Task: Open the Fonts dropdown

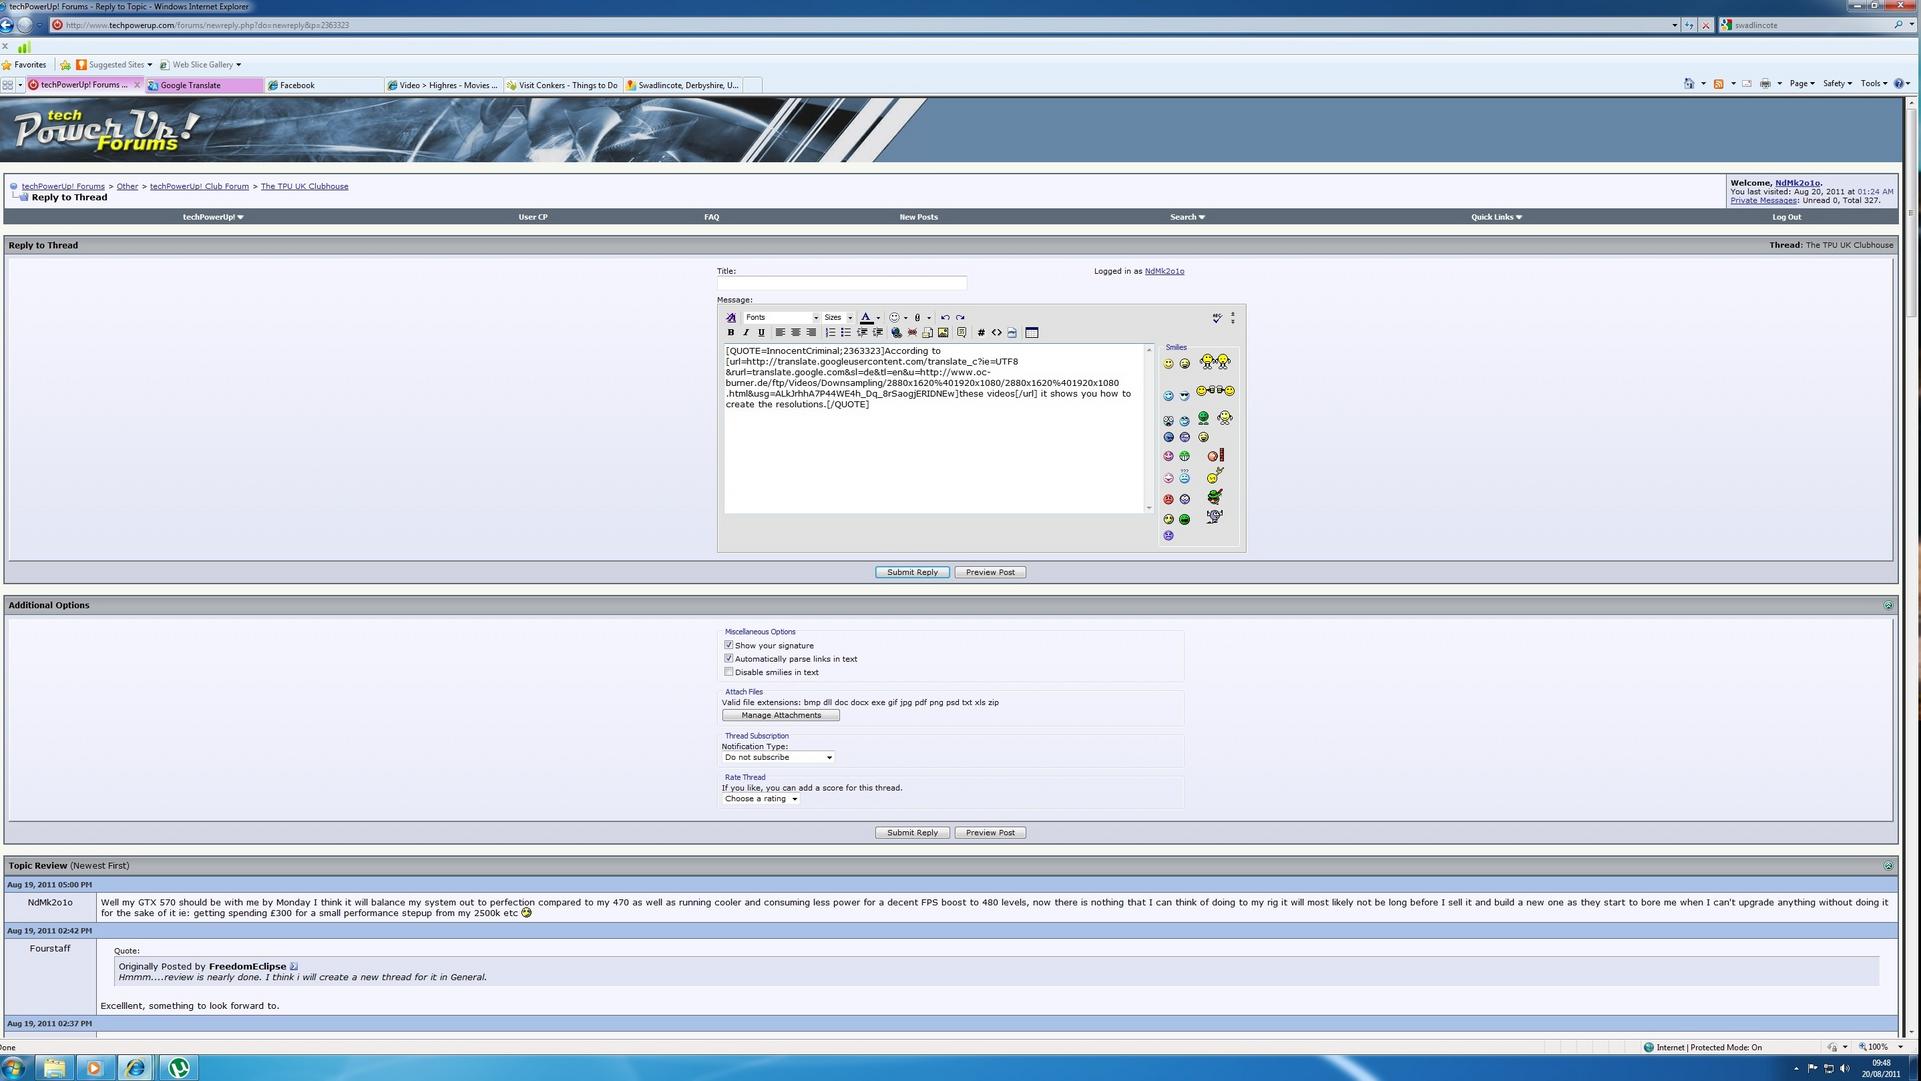Action: pyautogui.click(x=781, y=317)
